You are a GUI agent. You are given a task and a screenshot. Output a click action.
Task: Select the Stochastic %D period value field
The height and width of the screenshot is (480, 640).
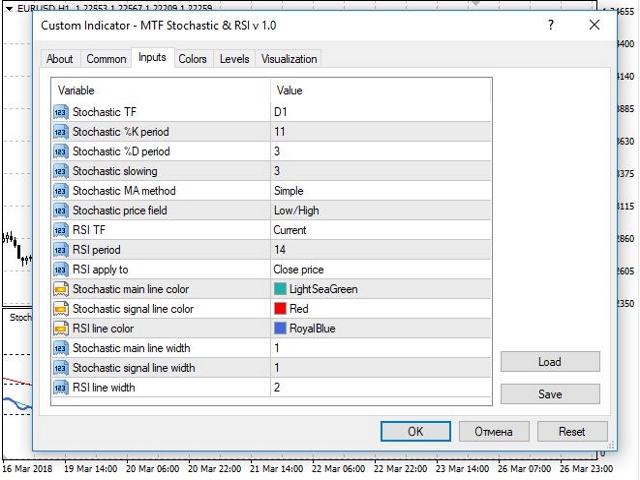point(380,151)
